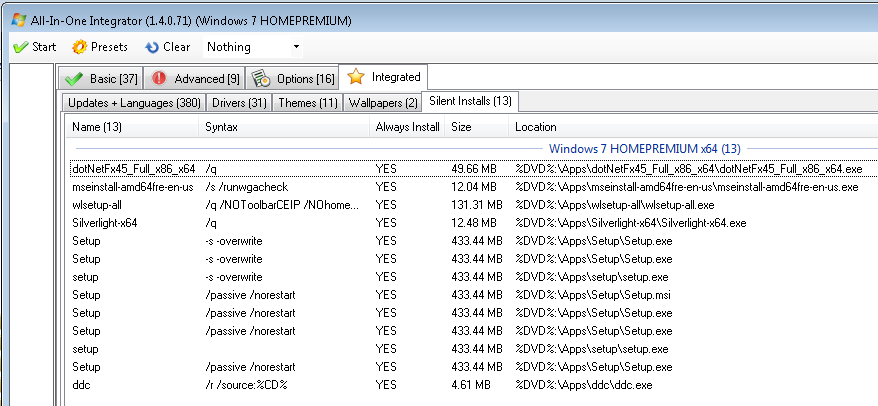The width and height of the screenshot is (878, 406).
Task: Switch to the Wallpapers (2) tab
Action: point(383,102)
